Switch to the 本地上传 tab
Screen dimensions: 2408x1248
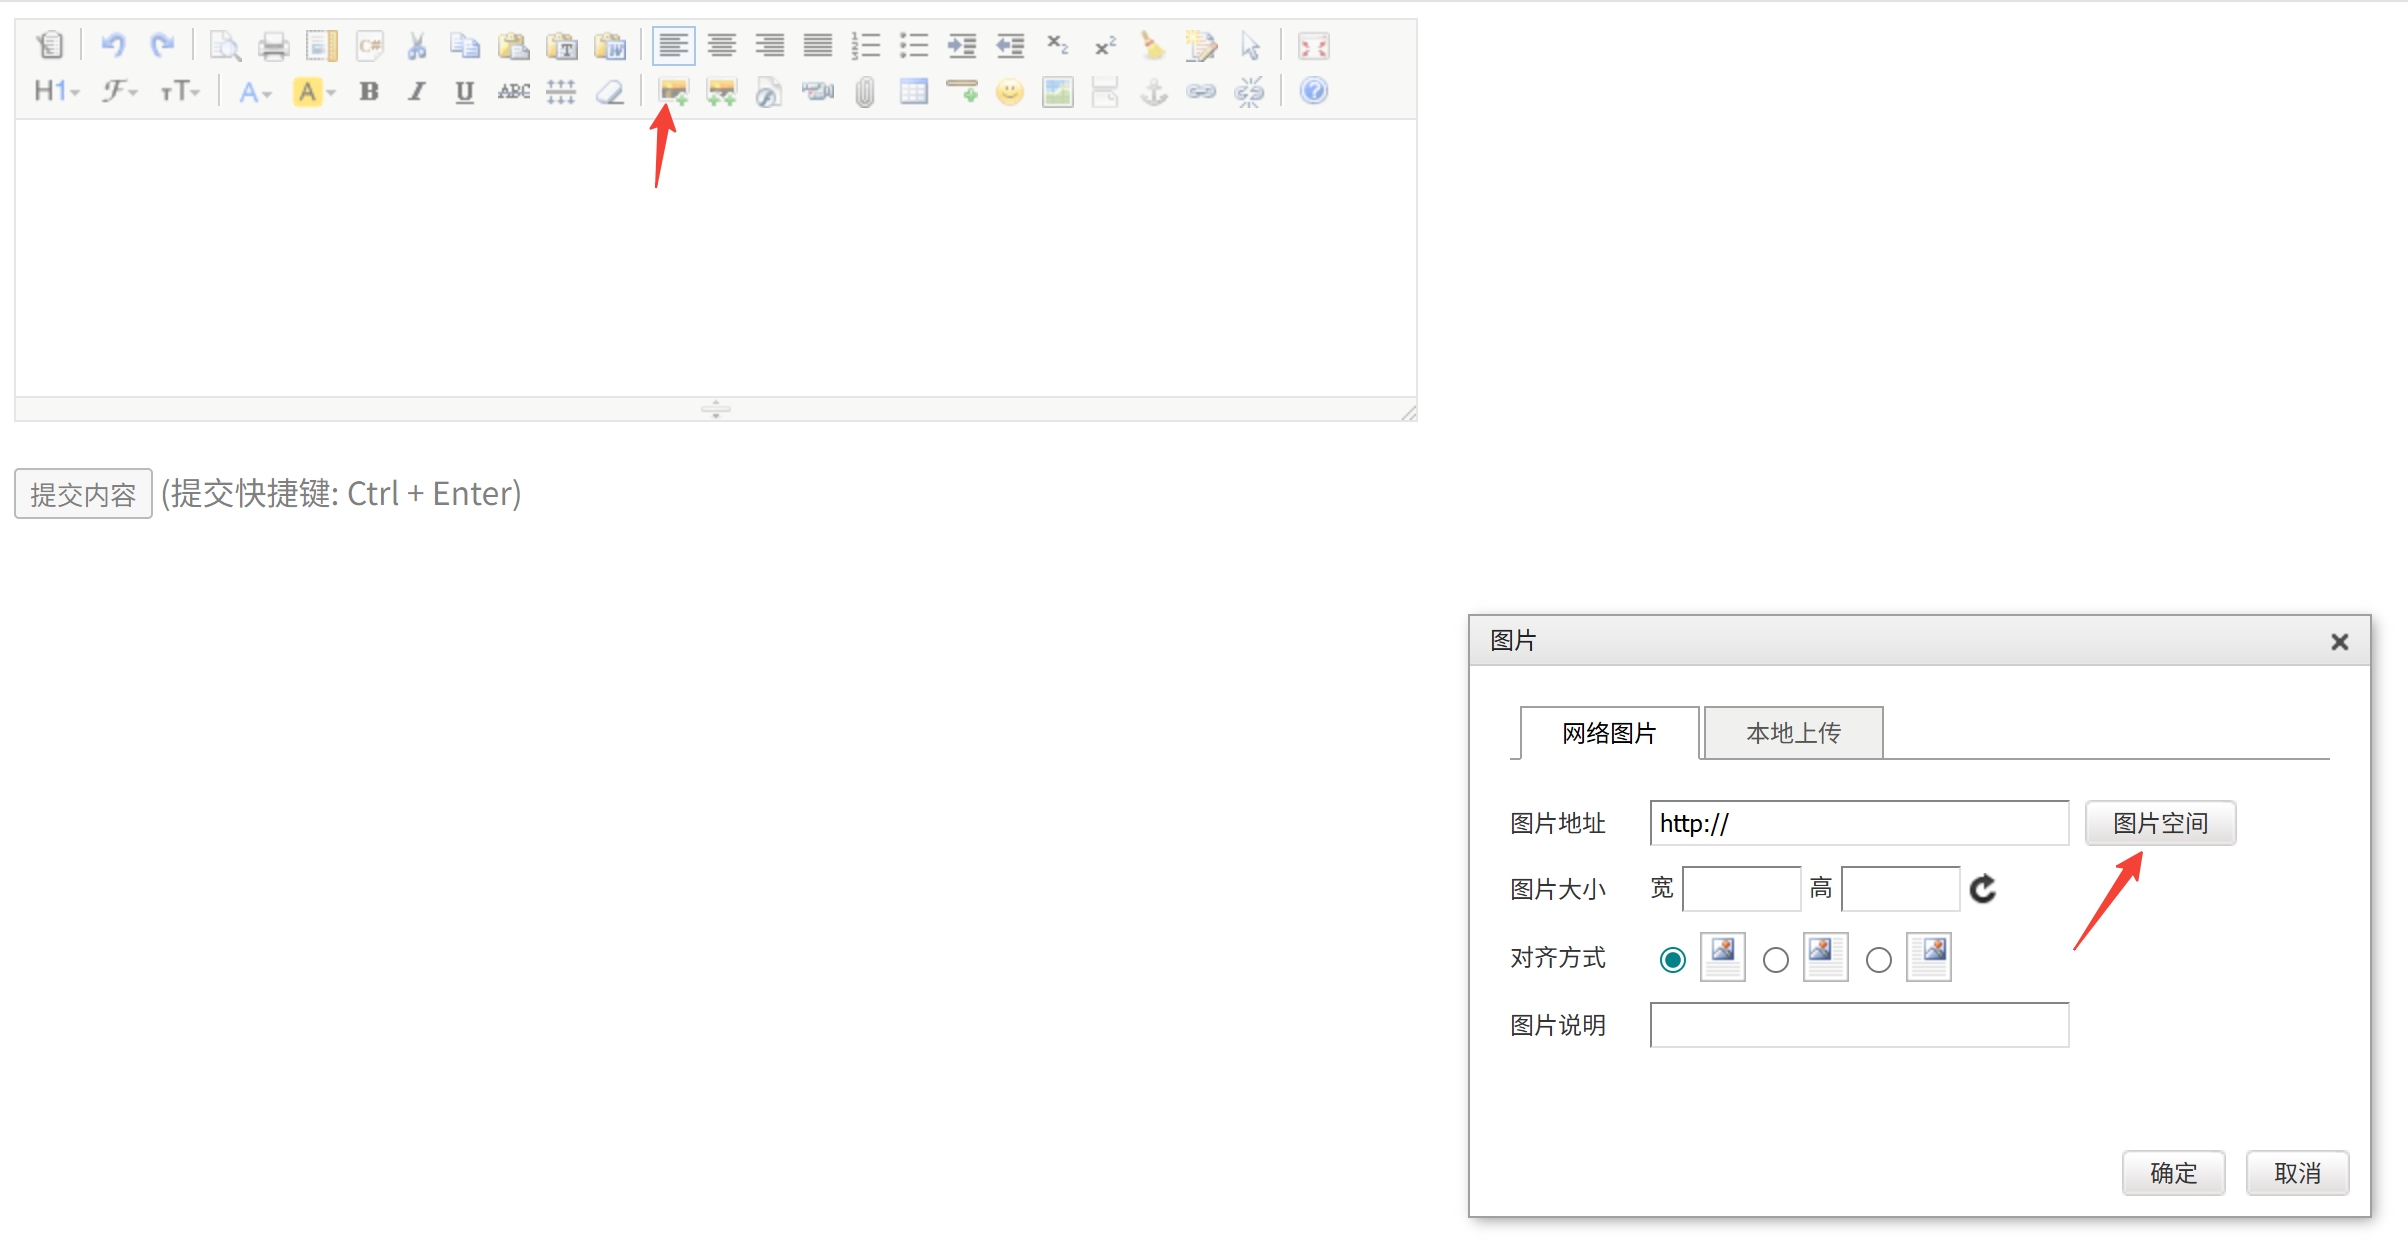click(1794, 733)
